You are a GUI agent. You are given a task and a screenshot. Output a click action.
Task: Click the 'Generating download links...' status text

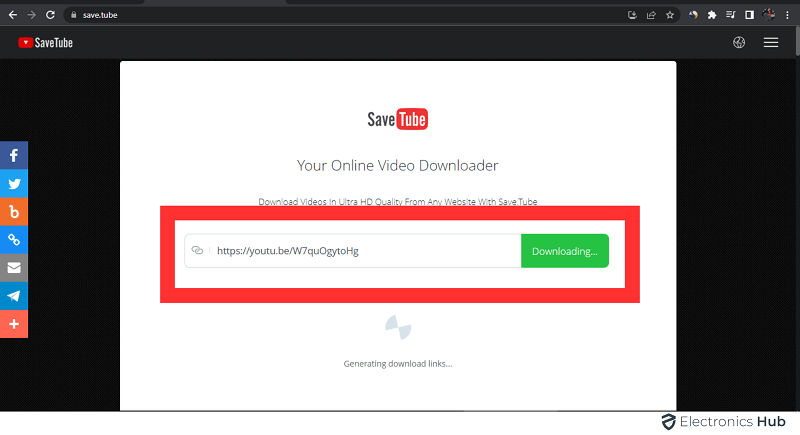coord(397,364)
